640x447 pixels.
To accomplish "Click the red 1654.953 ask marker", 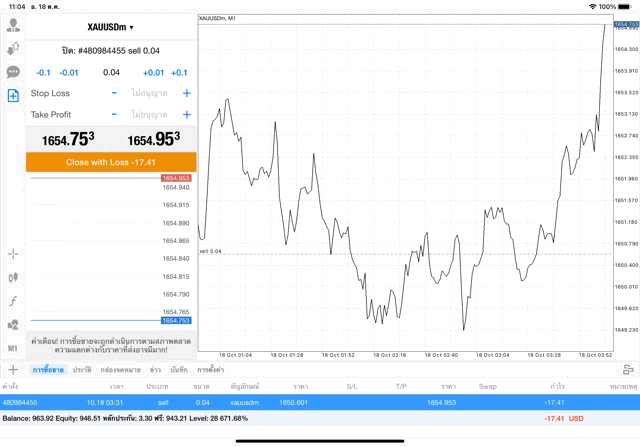I will point(176,178).
